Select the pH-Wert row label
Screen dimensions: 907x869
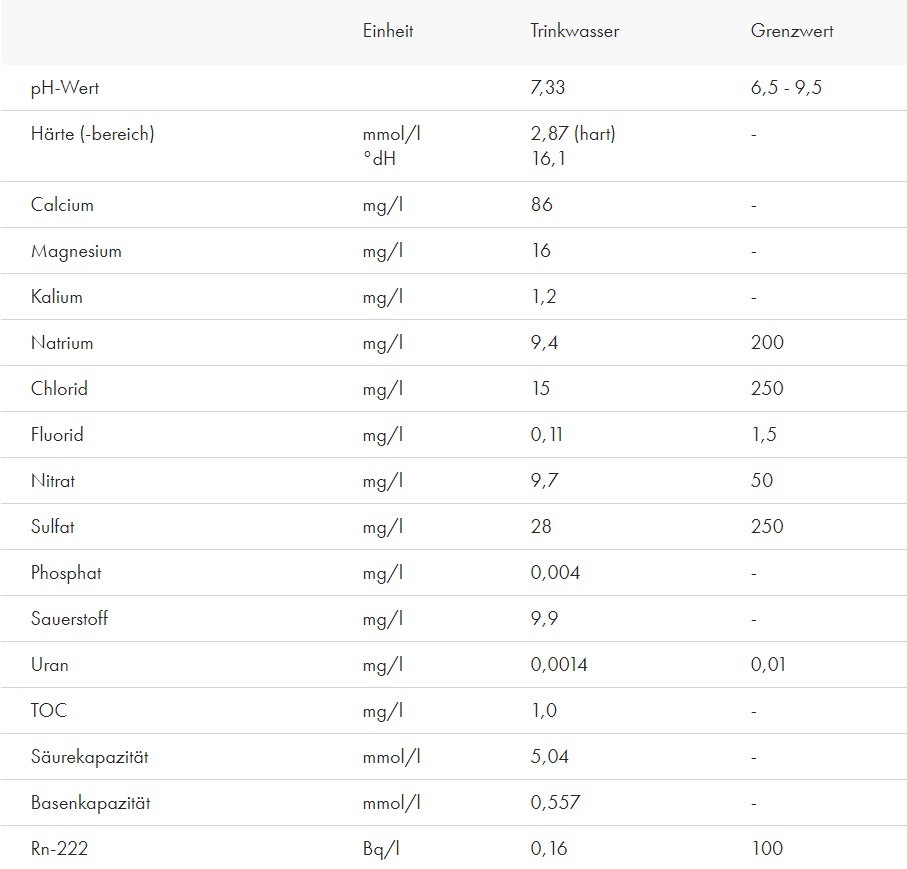[x=65, y=88]
